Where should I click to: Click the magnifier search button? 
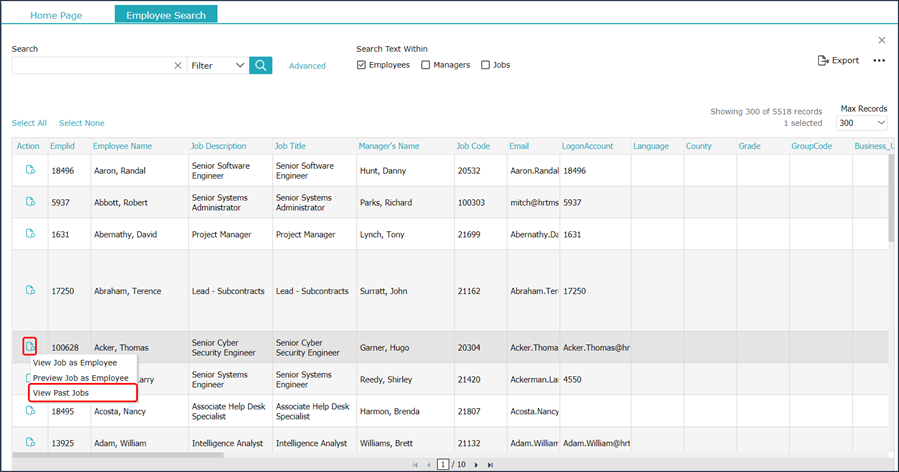(x=260, y=65)
